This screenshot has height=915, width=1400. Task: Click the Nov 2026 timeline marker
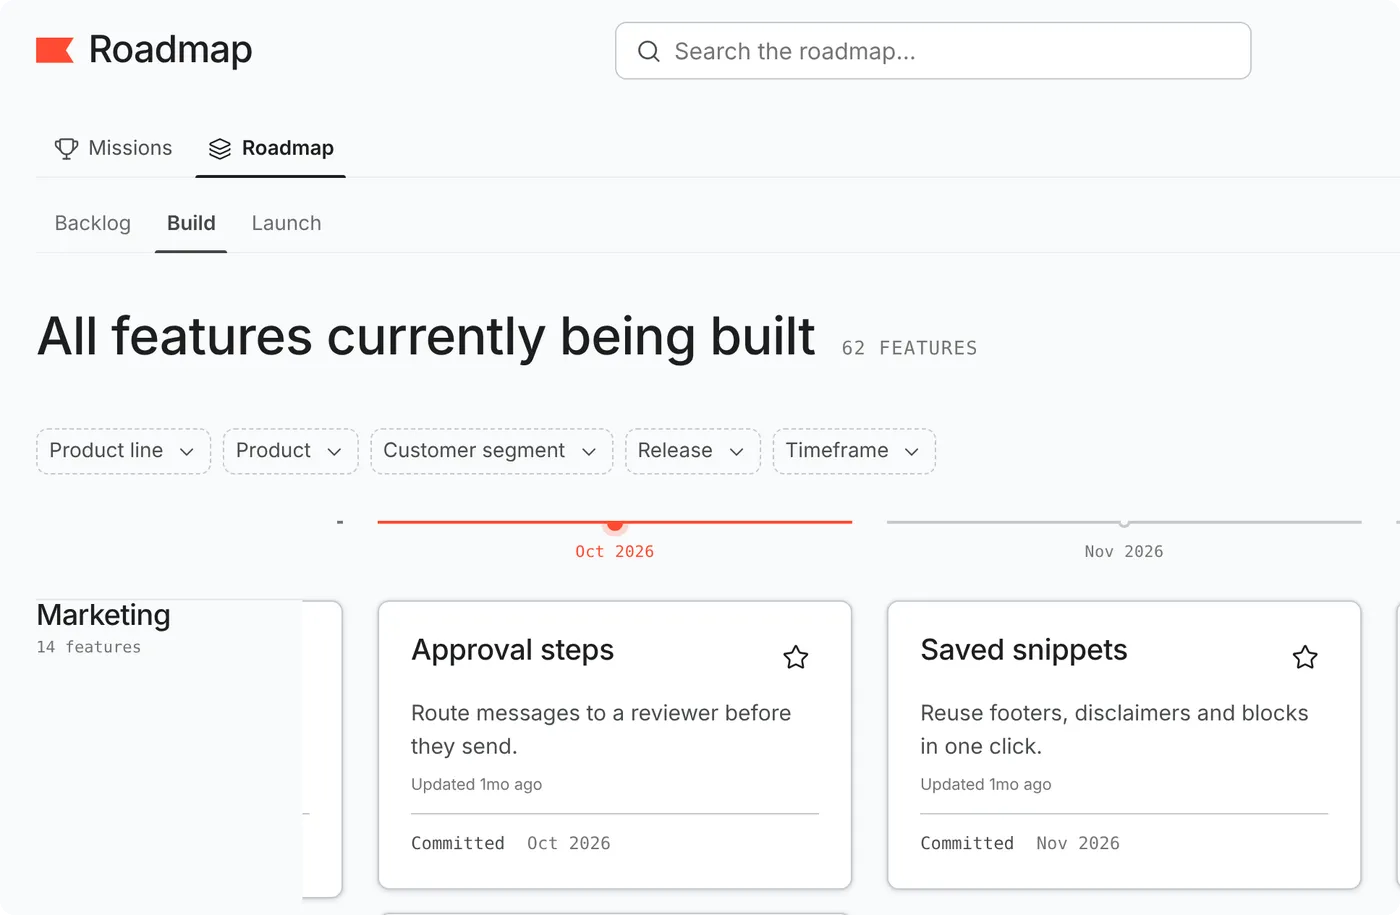[1124, 523]
